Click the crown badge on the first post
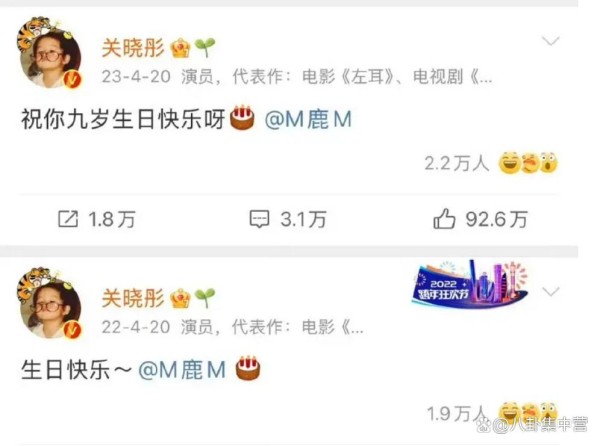The image size is (600, 446). (x=181, y=48)
